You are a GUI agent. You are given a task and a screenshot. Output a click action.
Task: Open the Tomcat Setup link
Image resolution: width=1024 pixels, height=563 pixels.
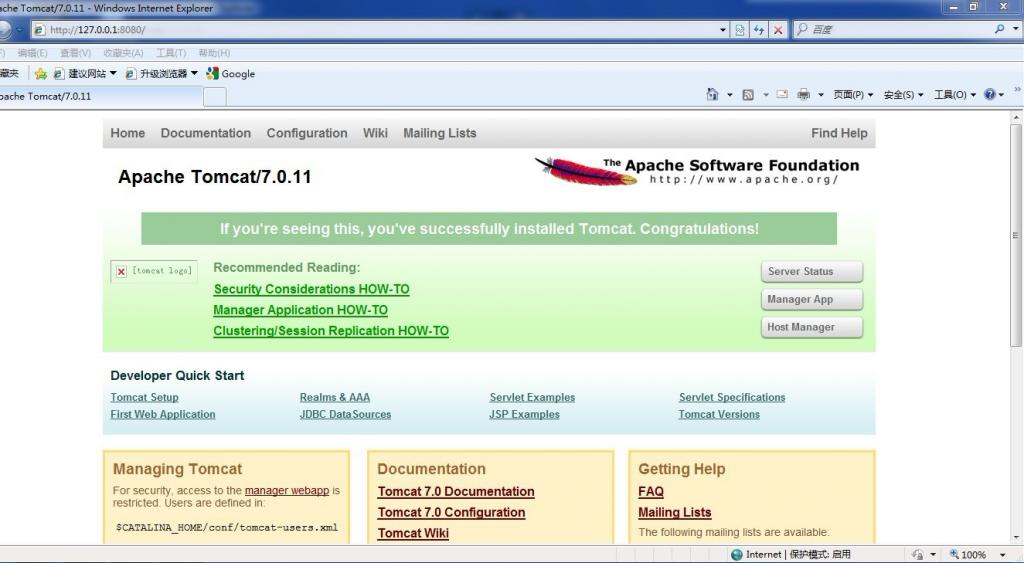[x=144, y=397]
